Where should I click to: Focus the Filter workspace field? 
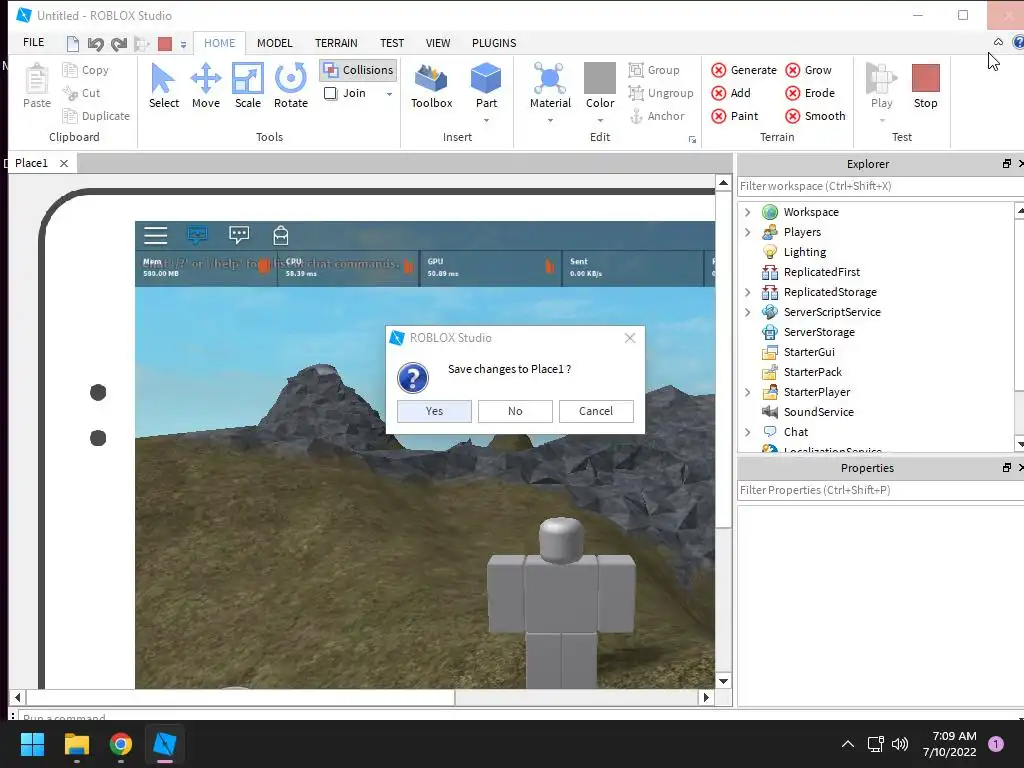pos(880,186)
